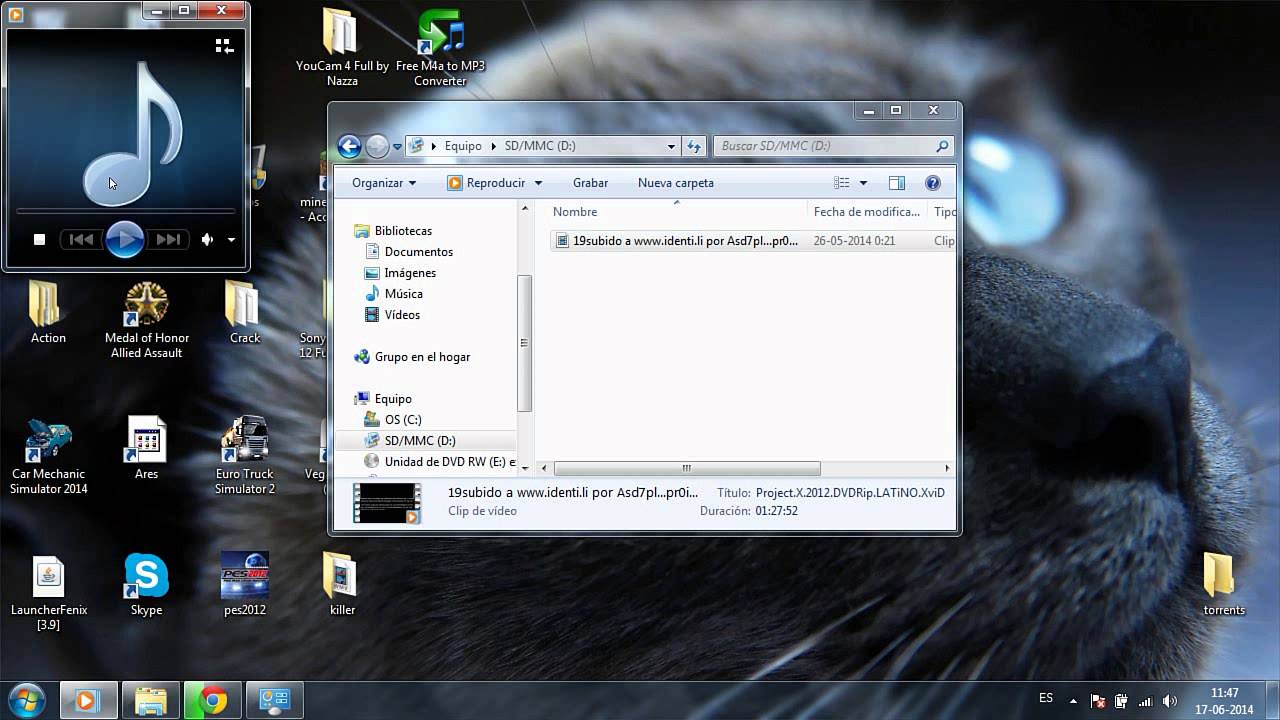Click the Reproducir toolbar button
Viewport: 1280px width, 720px height.
(x=486, y=183)
